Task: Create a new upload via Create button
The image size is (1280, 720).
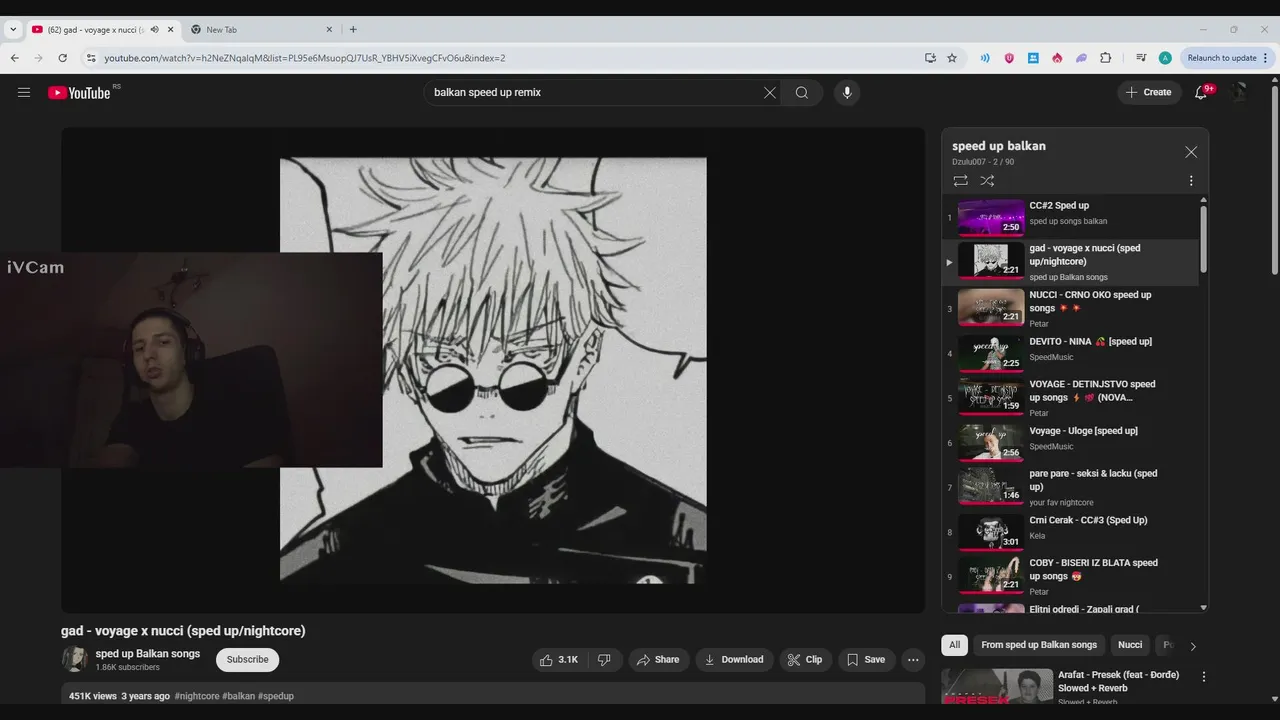Action: click(x=1148, y=93)
